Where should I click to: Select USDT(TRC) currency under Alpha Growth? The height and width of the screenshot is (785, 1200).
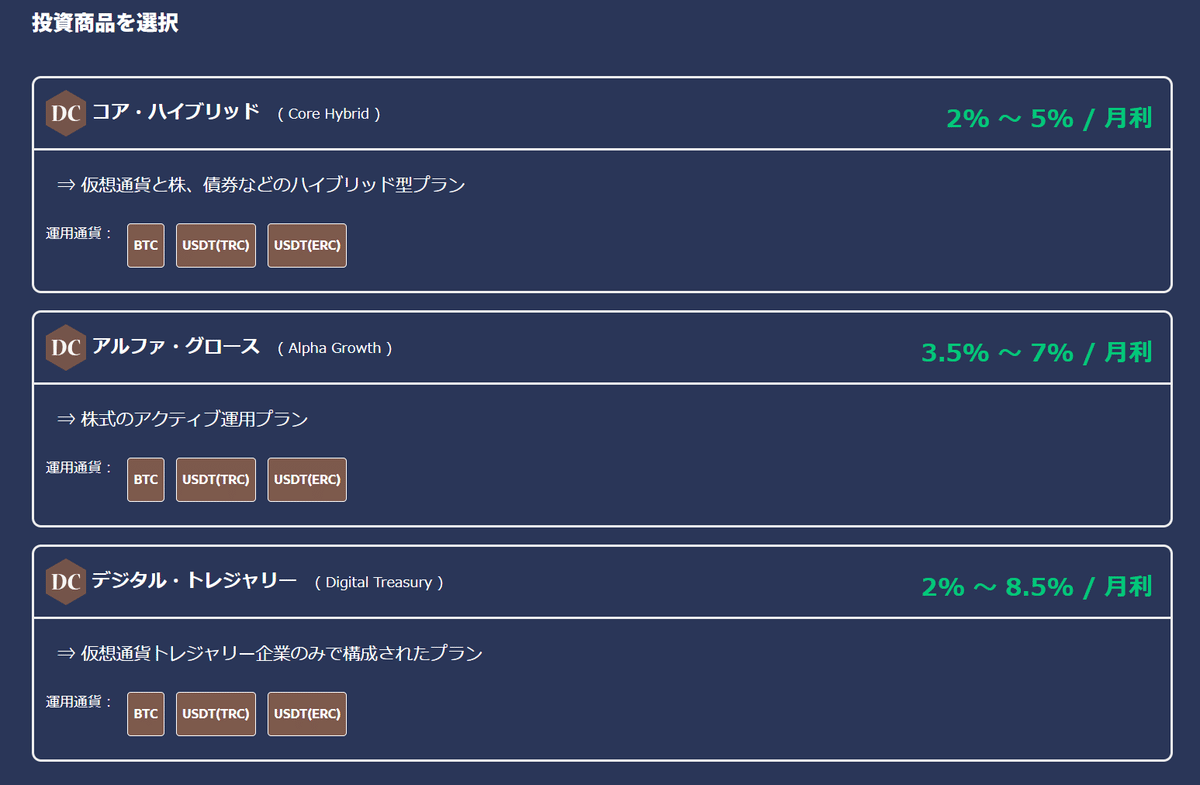[x=215, y=479]
